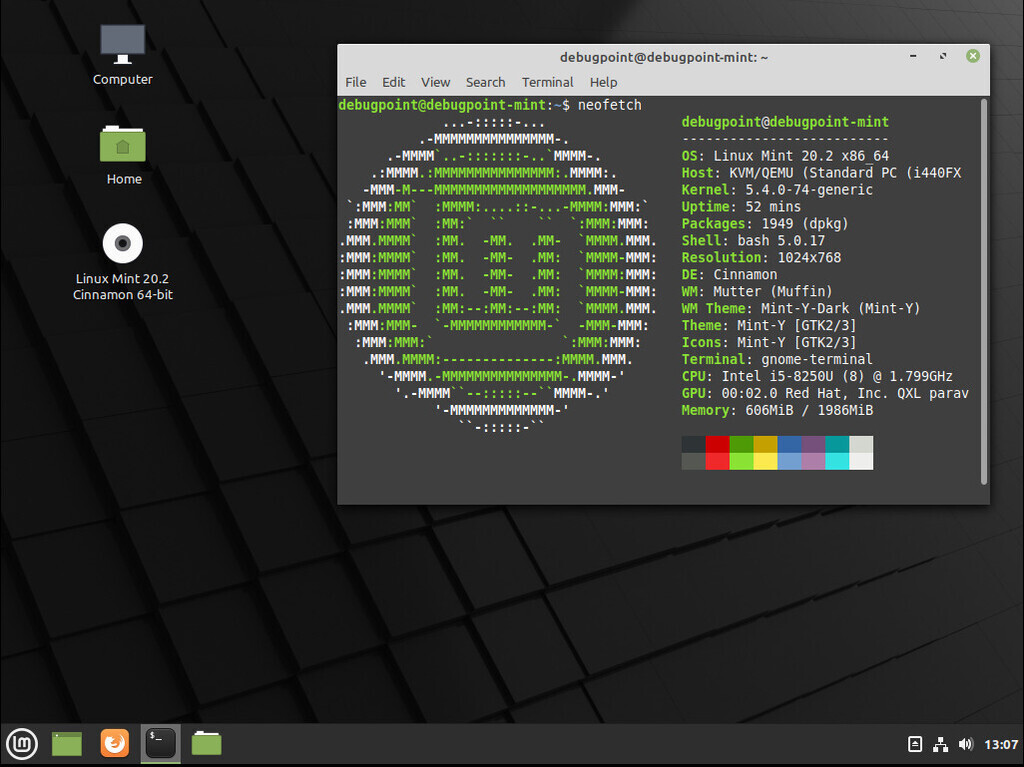
Task: Click the notifications tray icon
Action: pos(915,744)
